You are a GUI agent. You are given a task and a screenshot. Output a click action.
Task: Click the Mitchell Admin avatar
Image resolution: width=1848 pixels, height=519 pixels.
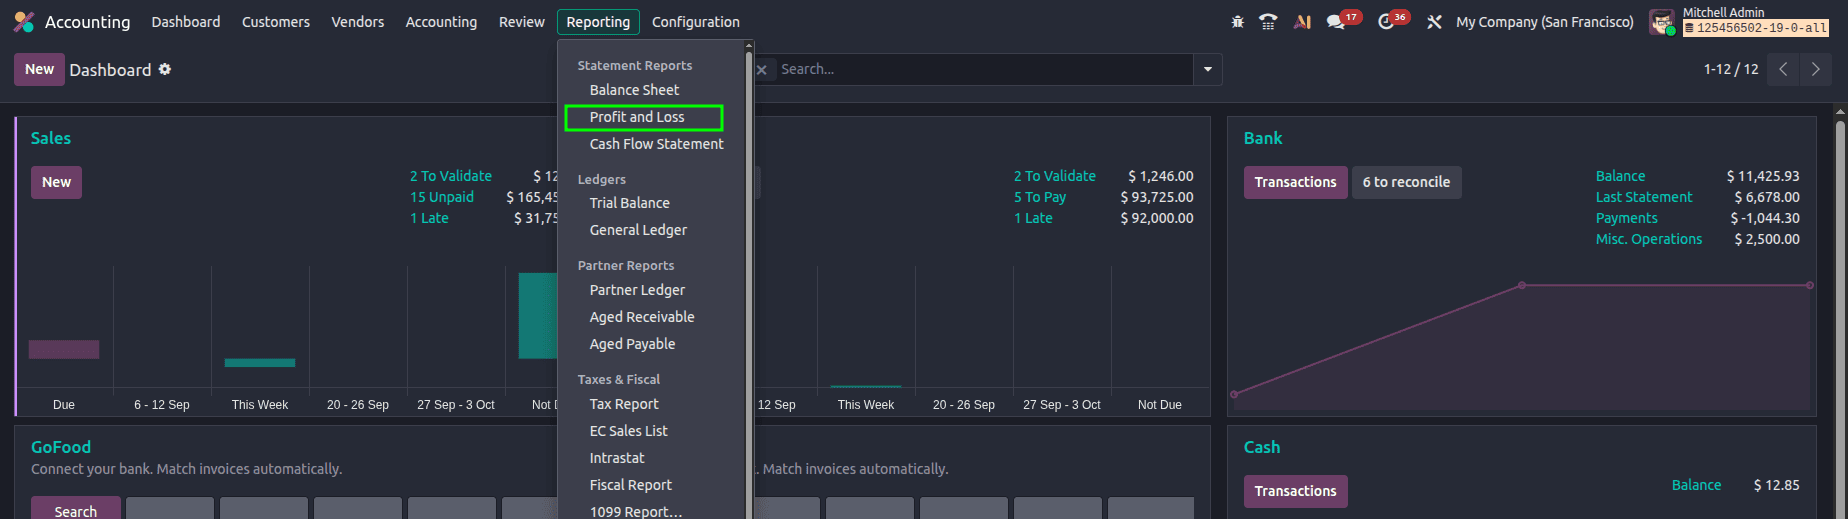click(x=1662, y=22)
